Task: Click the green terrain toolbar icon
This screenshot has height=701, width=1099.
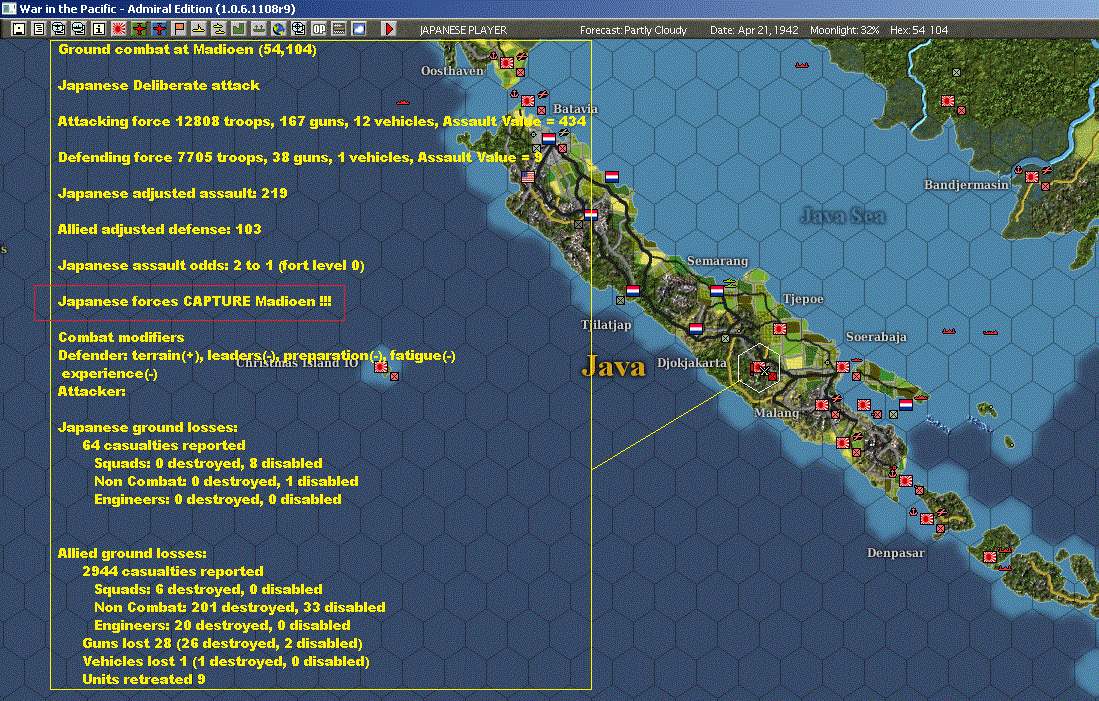Action: (x=239, y=29)
